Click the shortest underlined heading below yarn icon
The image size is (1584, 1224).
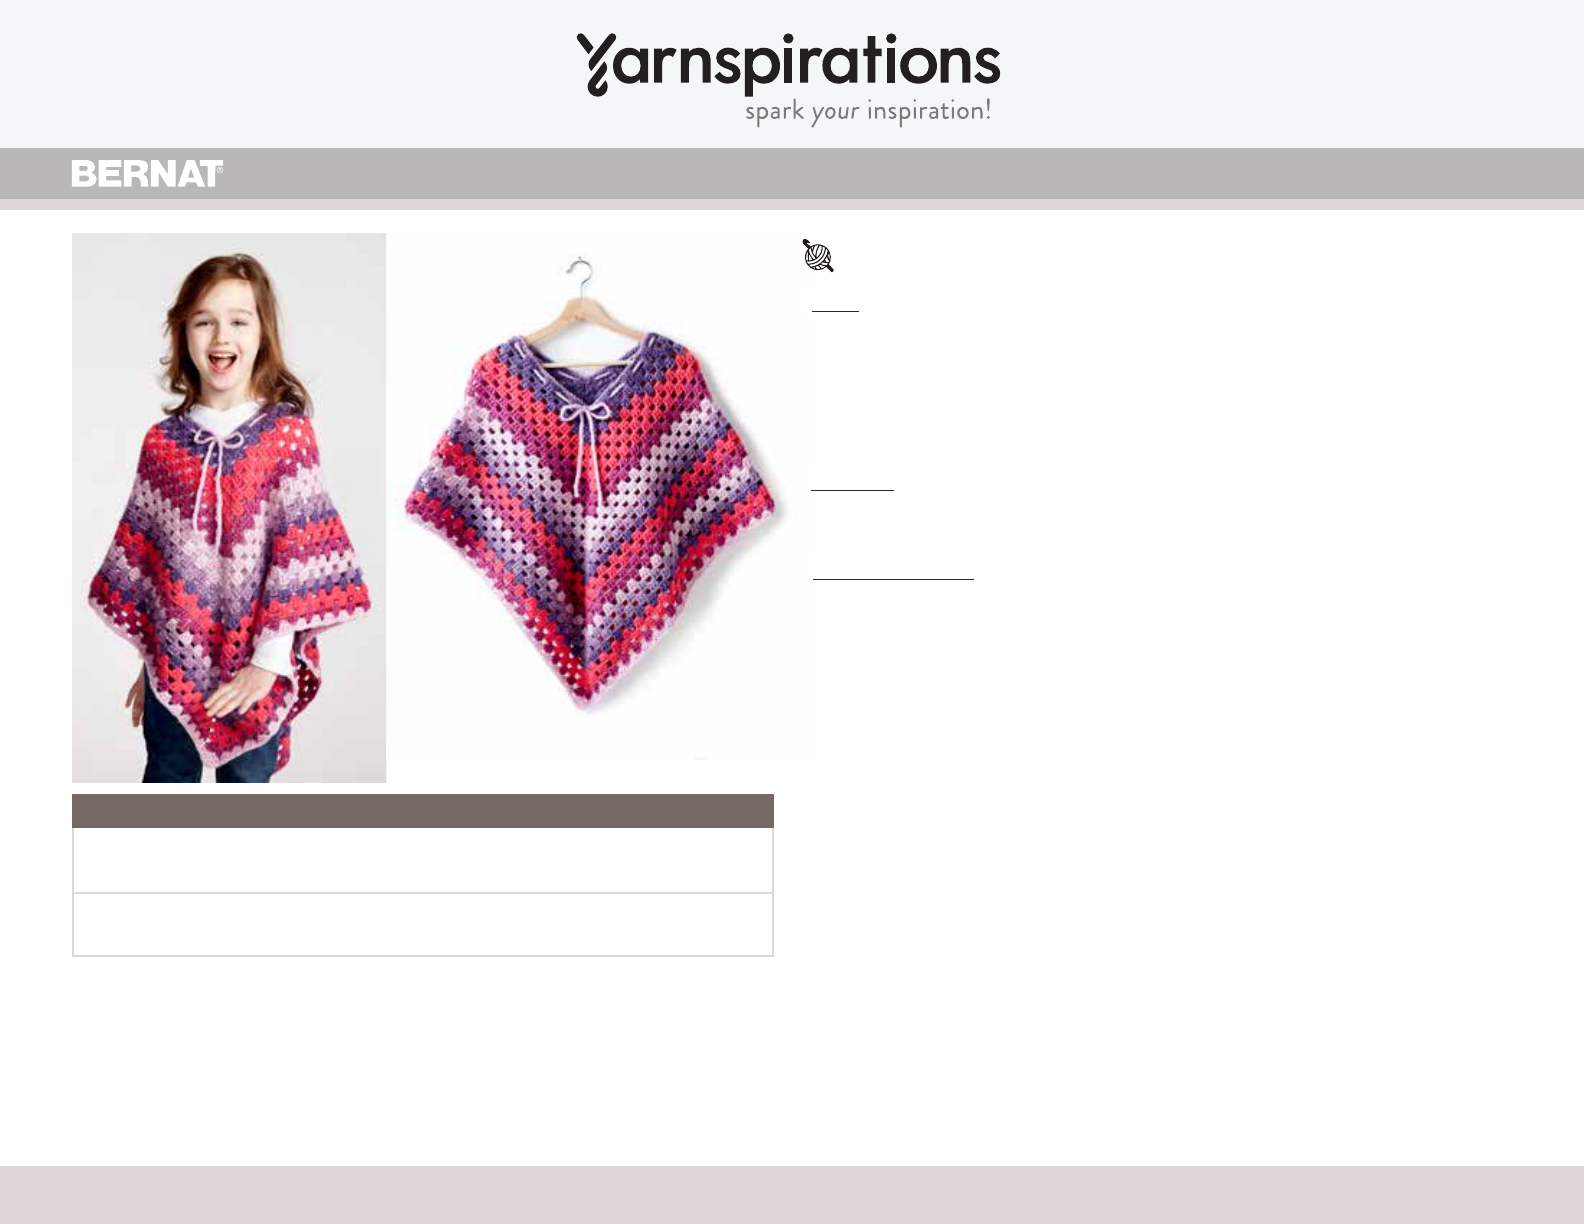(835, 311)
